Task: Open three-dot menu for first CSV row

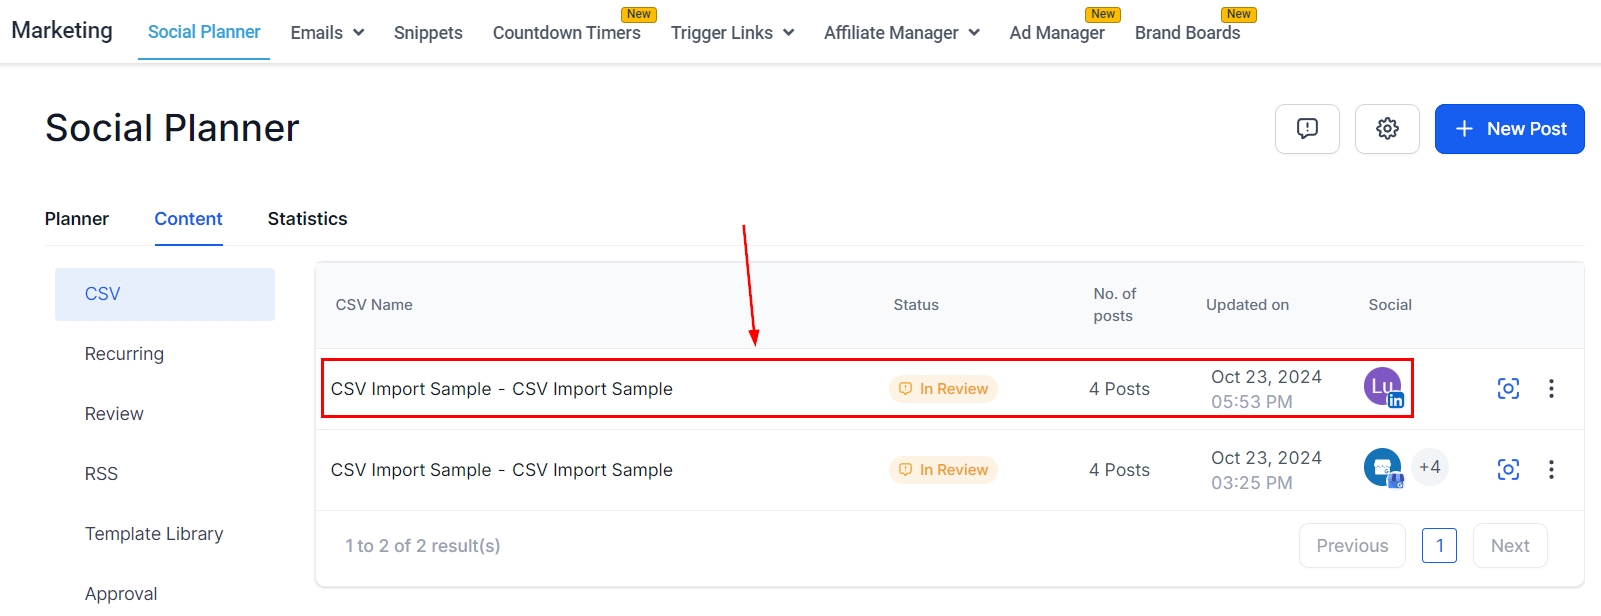Action: pos(1551,389)
